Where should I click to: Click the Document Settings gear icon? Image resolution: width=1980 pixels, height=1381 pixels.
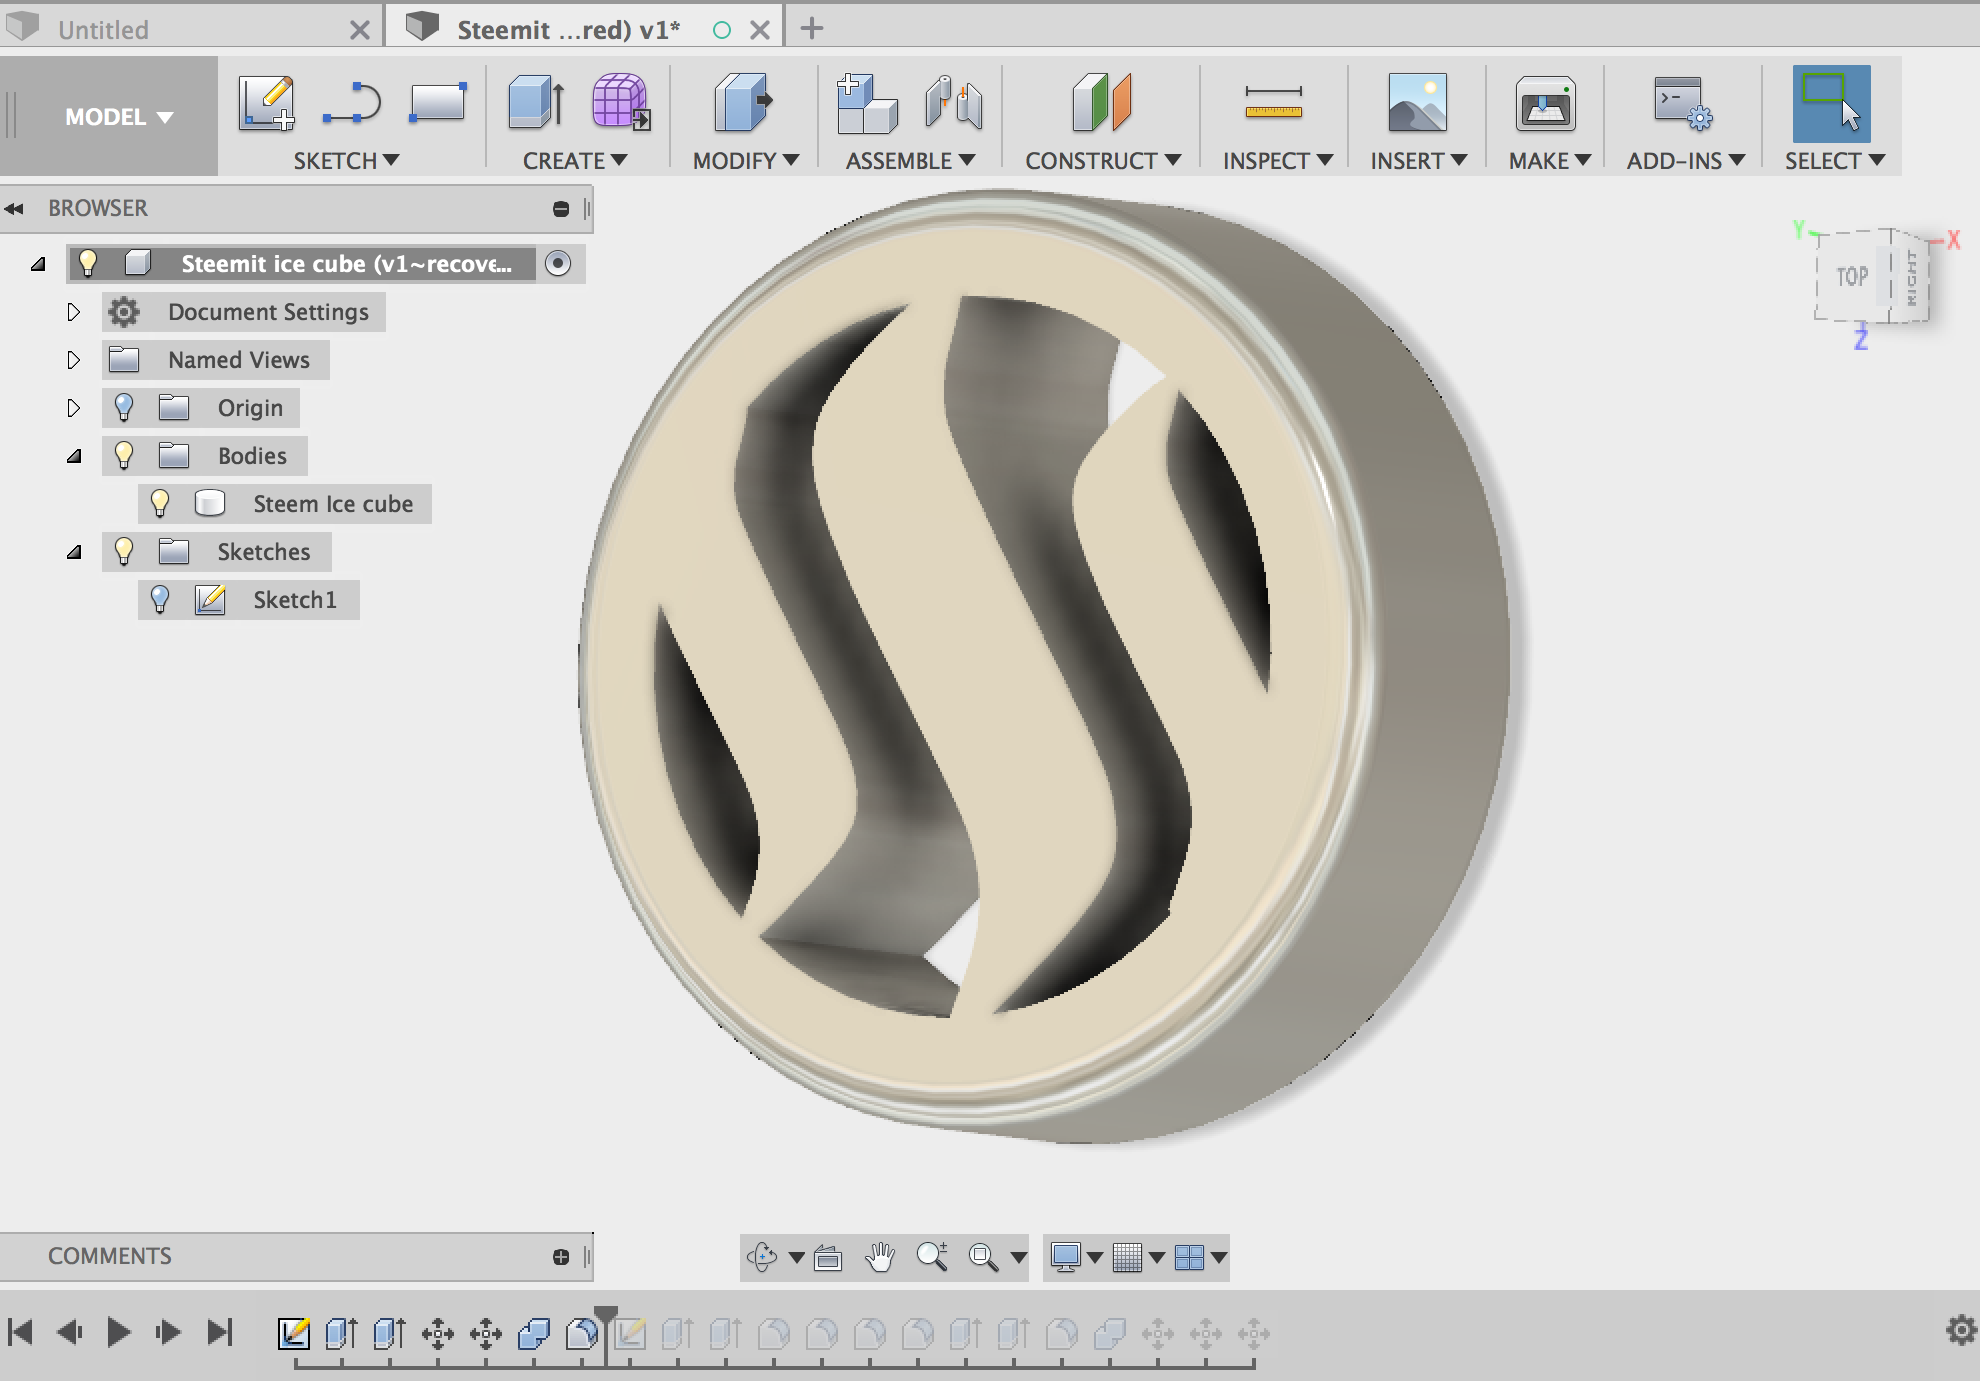pos(124,312)
